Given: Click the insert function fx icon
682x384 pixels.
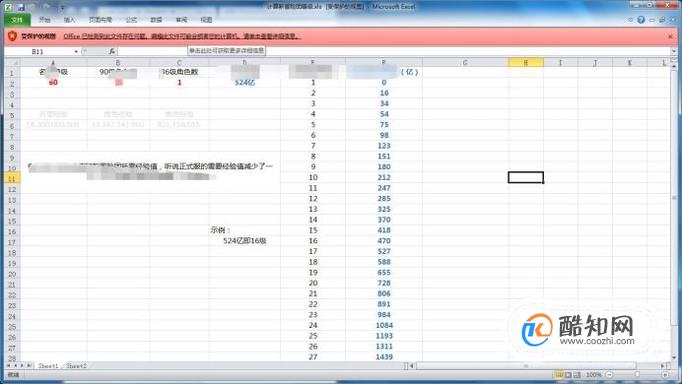Looking at the screenshot, I should 112,51.
